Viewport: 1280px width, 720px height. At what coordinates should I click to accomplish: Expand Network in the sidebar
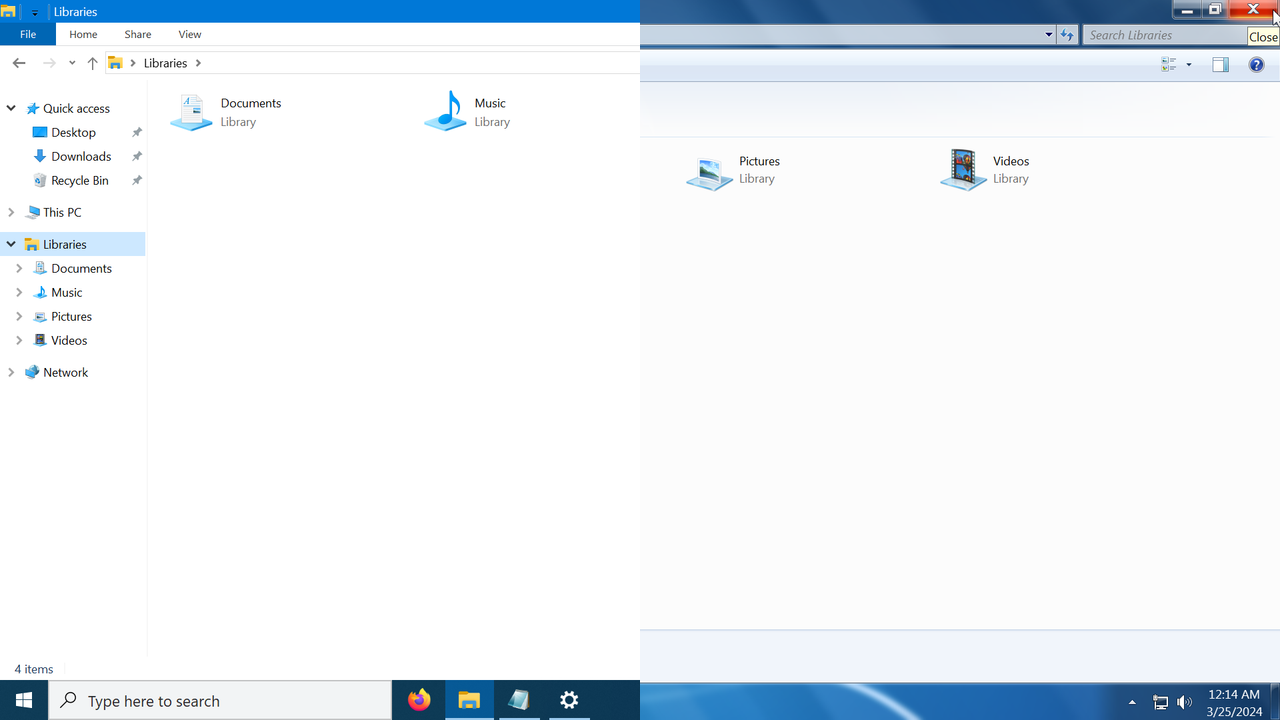(x=11, y=372)
